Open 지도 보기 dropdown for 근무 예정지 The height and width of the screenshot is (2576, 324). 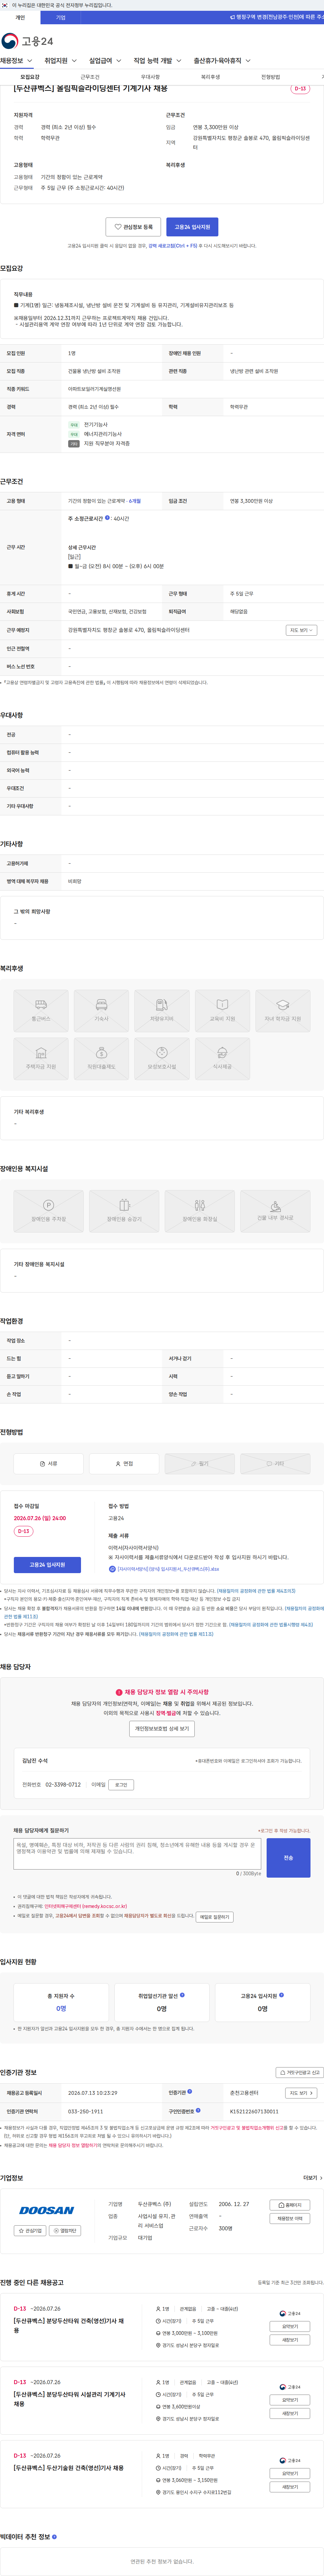(301, 630)
